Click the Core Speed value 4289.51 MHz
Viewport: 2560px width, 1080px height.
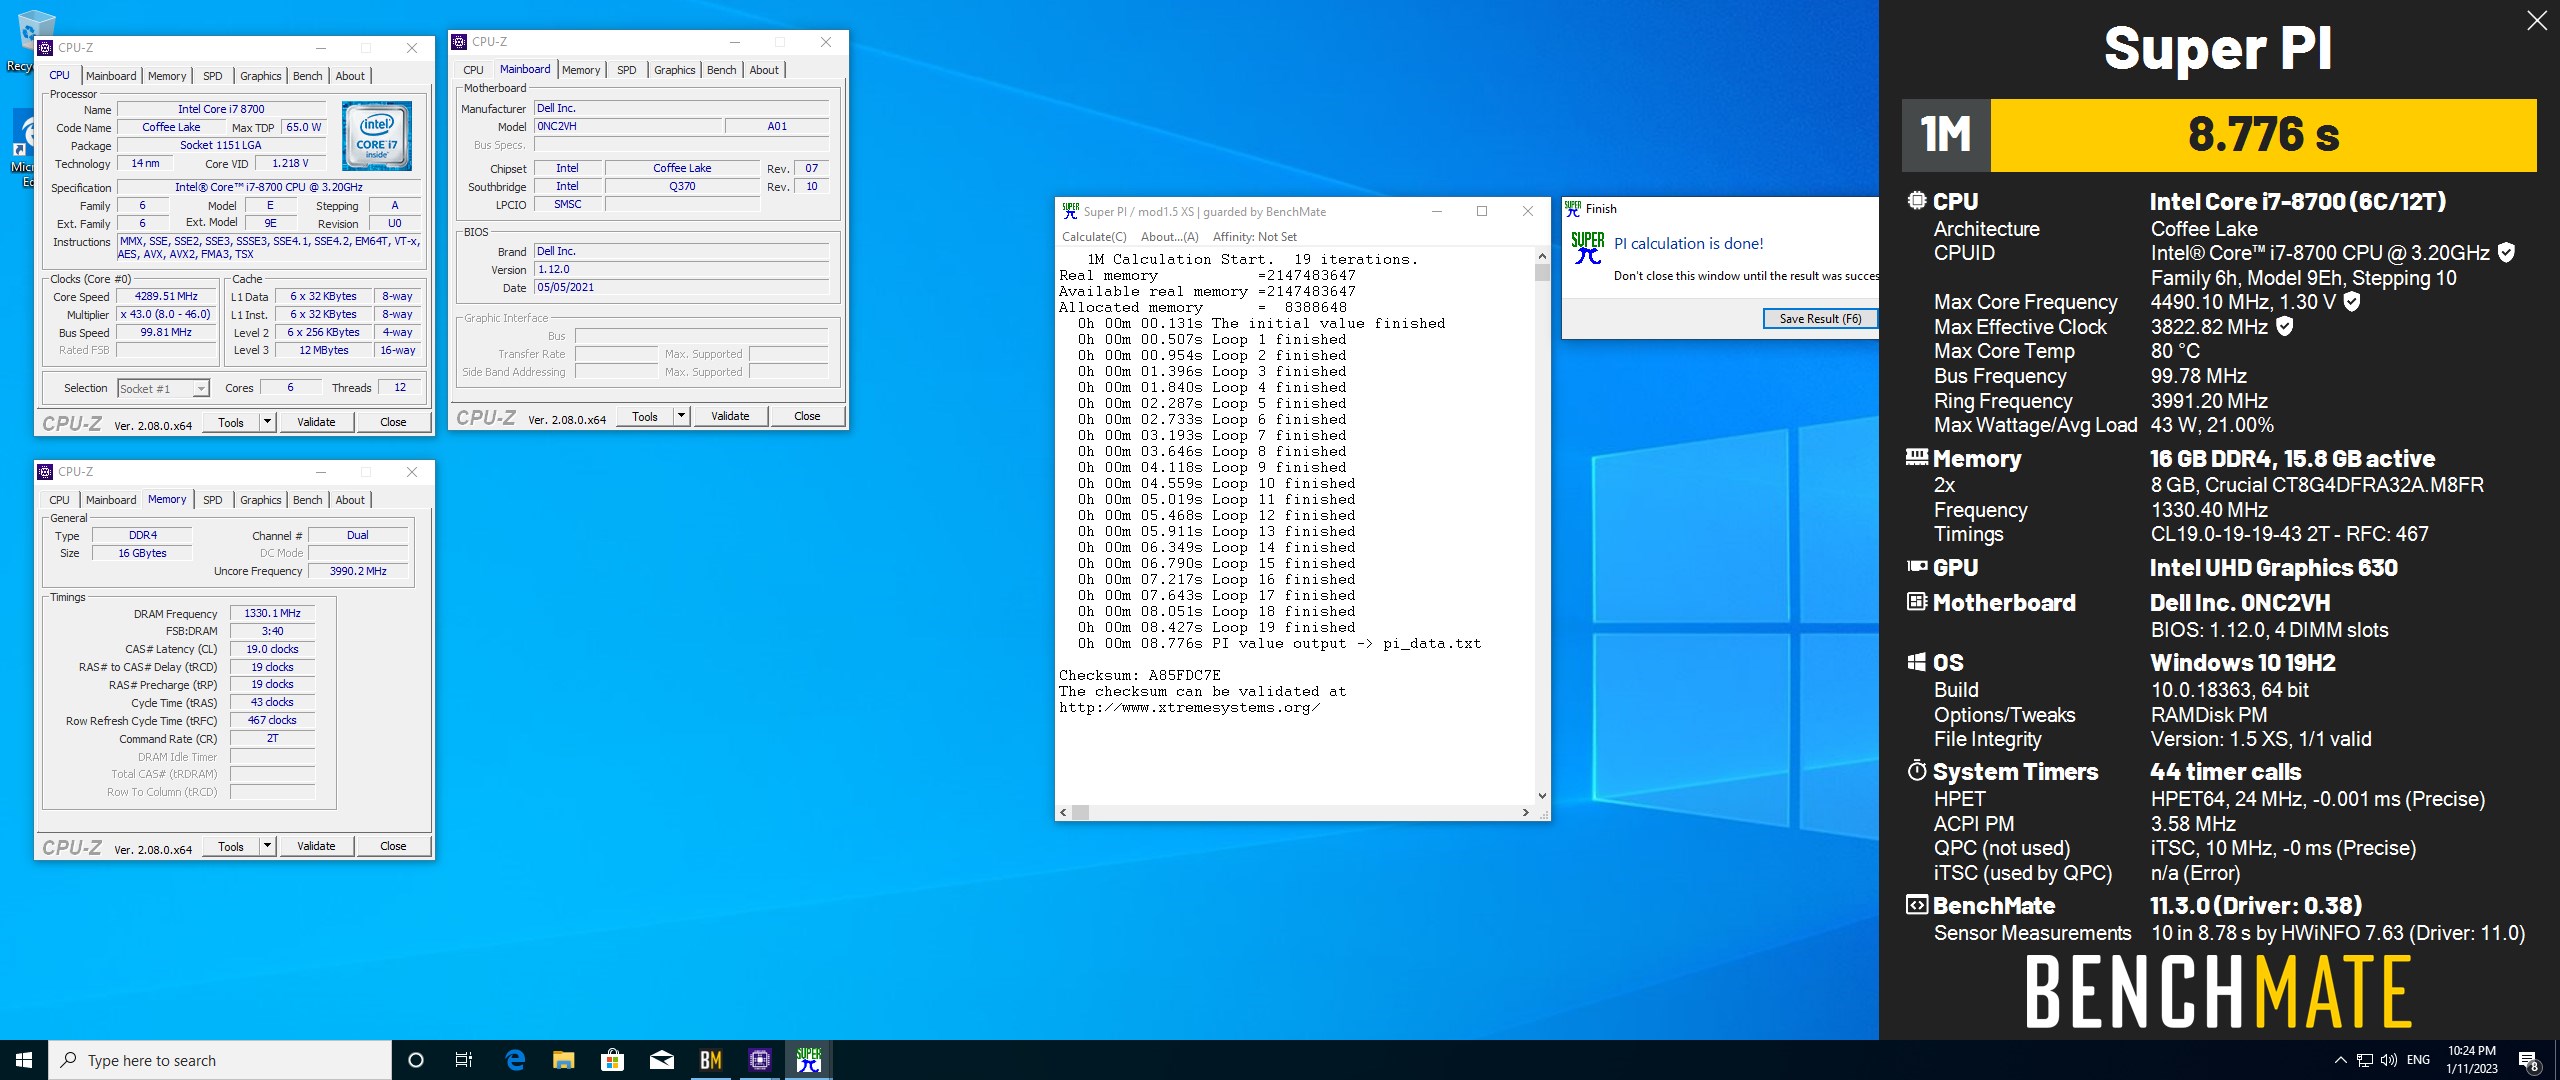167,297
